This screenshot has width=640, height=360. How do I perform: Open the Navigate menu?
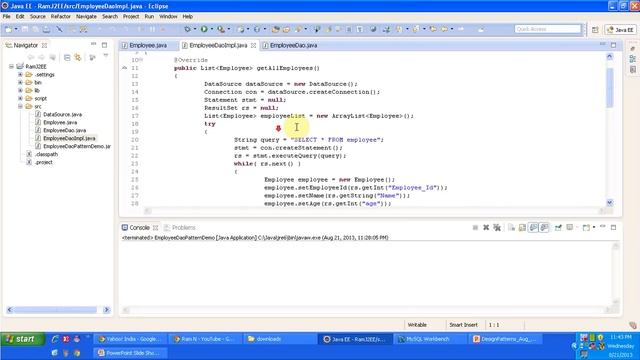(x=86, y=16)
